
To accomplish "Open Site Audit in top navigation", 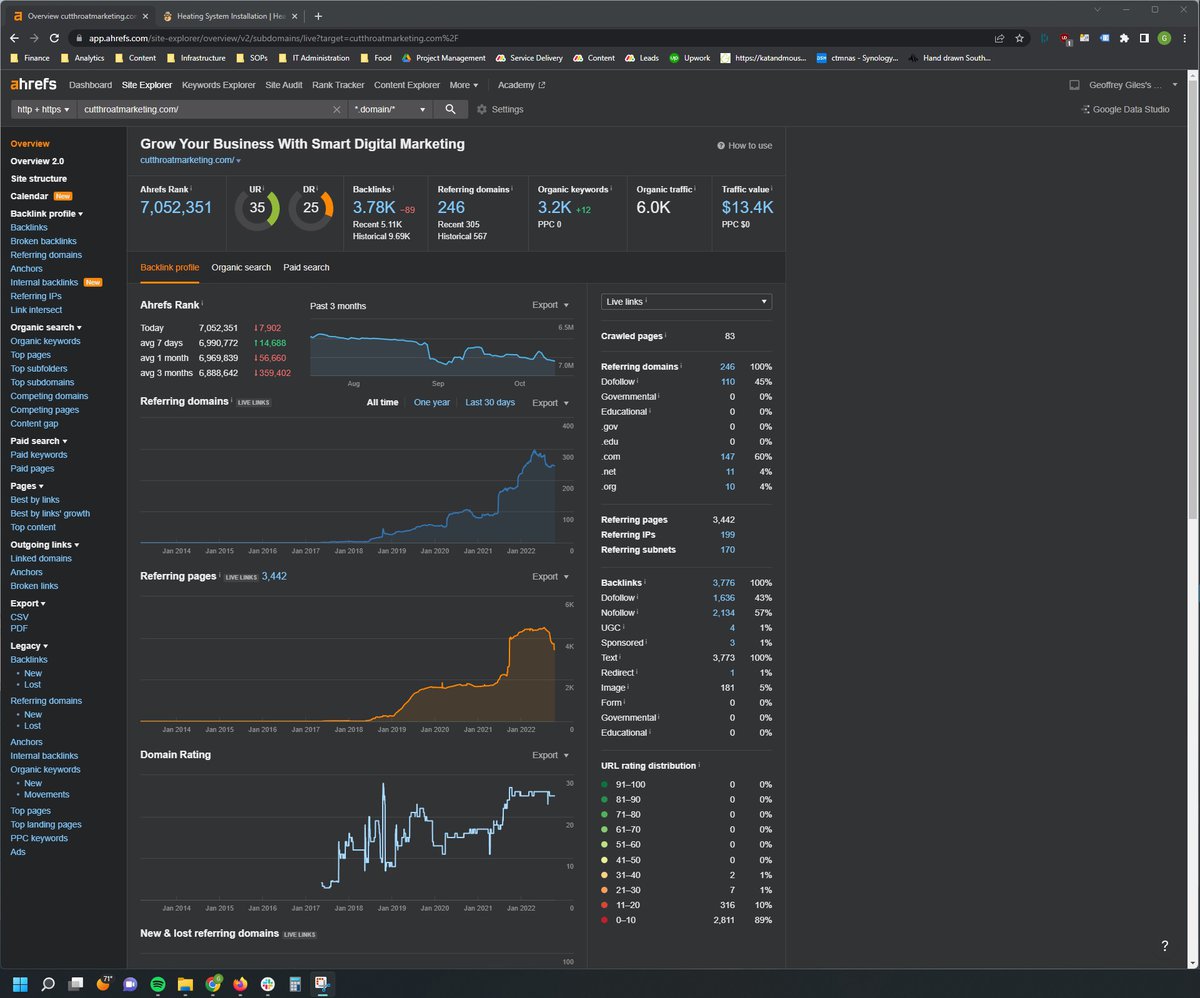I will point(284,85).
